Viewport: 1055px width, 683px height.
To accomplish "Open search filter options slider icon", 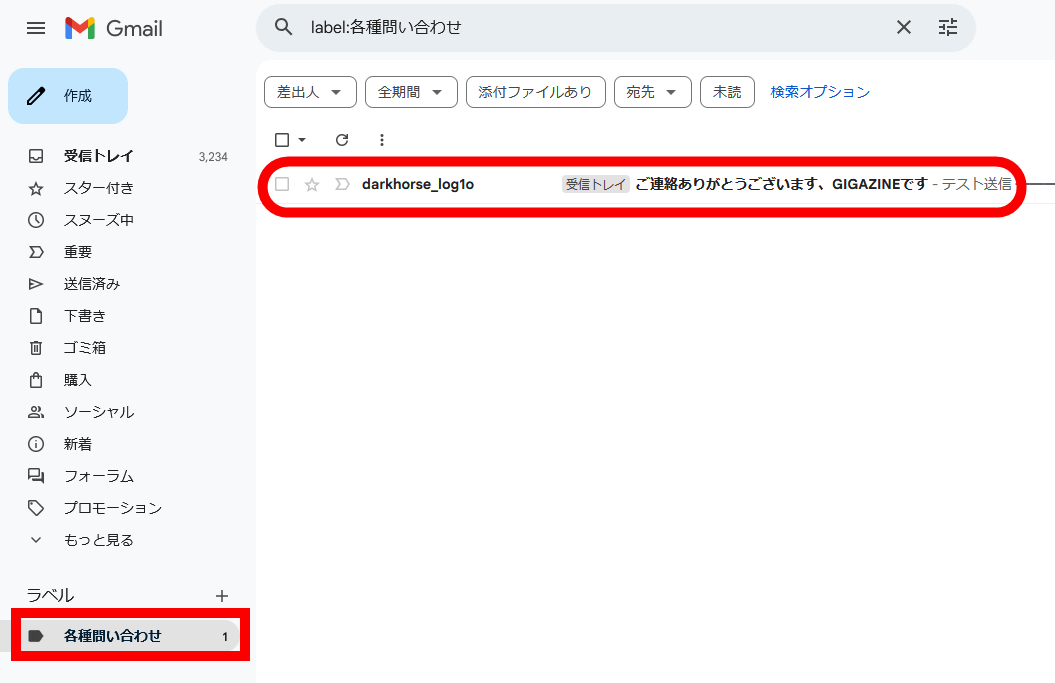I will pyautogui.click(x=948, y=28).
